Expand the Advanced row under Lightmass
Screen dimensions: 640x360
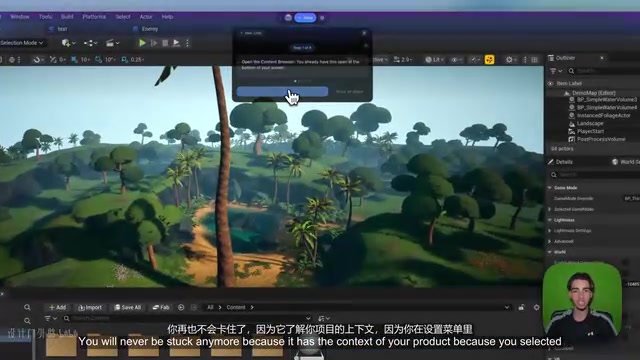click(550, 241)
